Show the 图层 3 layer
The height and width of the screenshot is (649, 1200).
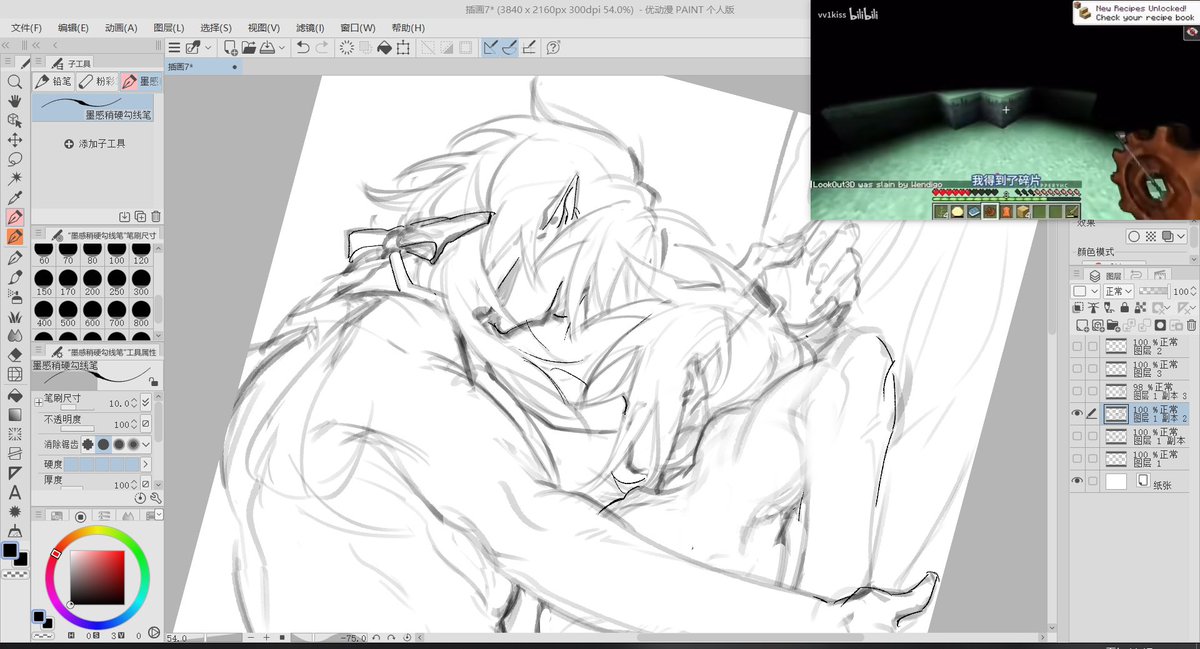click(x=1077, y=368)
